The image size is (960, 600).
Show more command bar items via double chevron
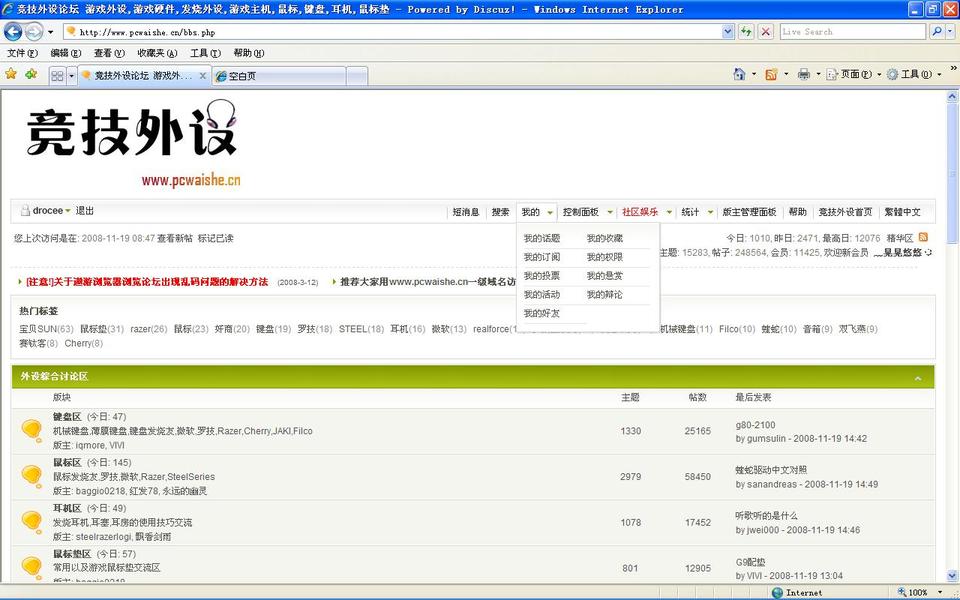point(953,69)
